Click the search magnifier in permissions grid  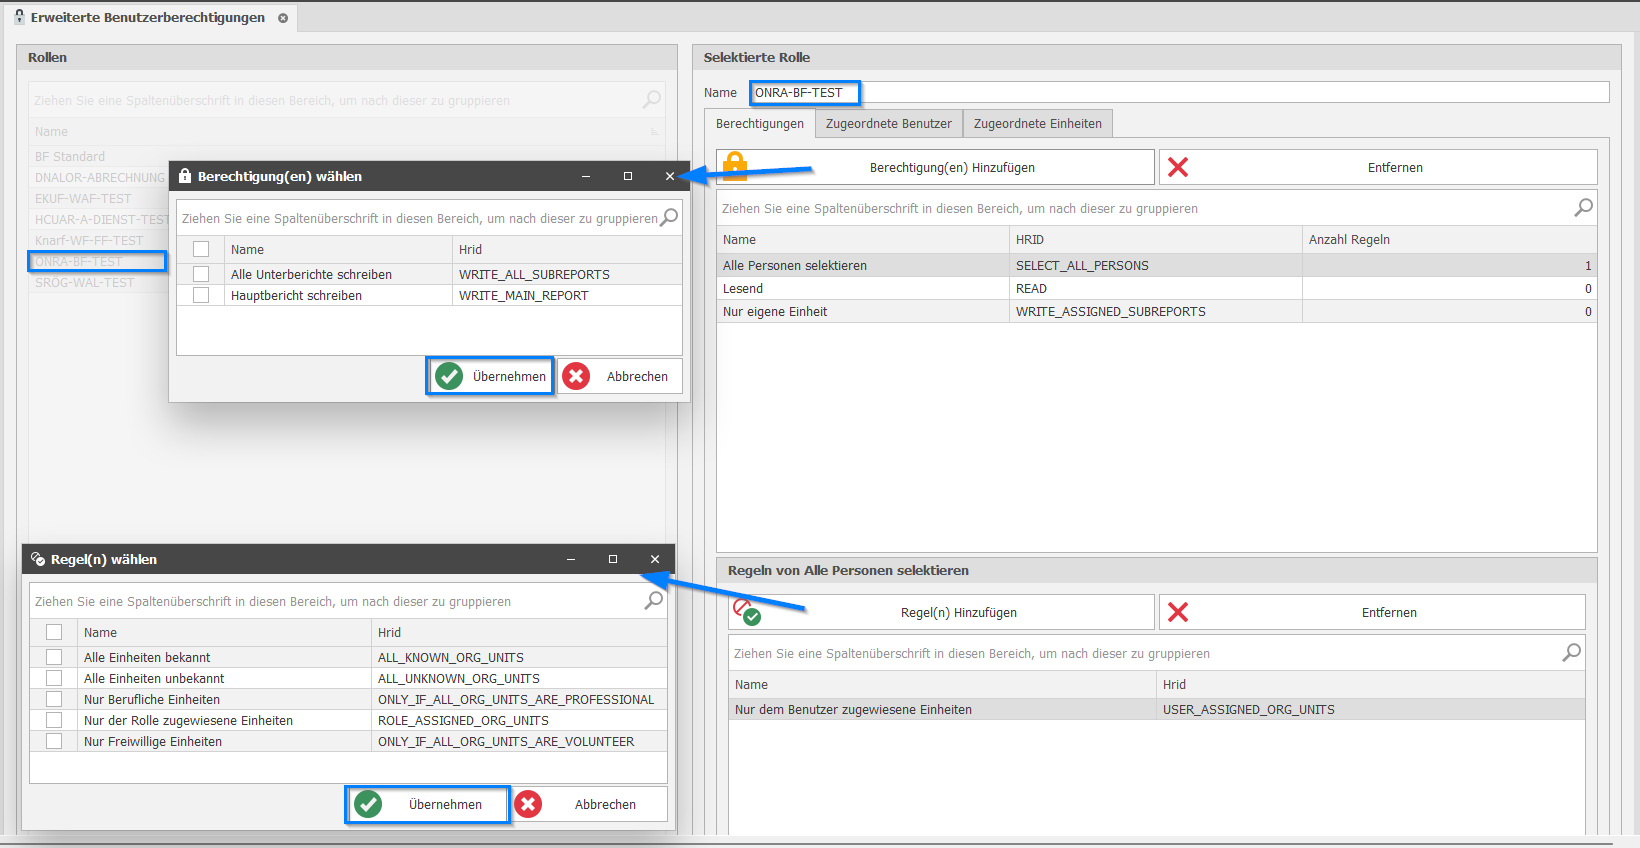[1583, 208]
